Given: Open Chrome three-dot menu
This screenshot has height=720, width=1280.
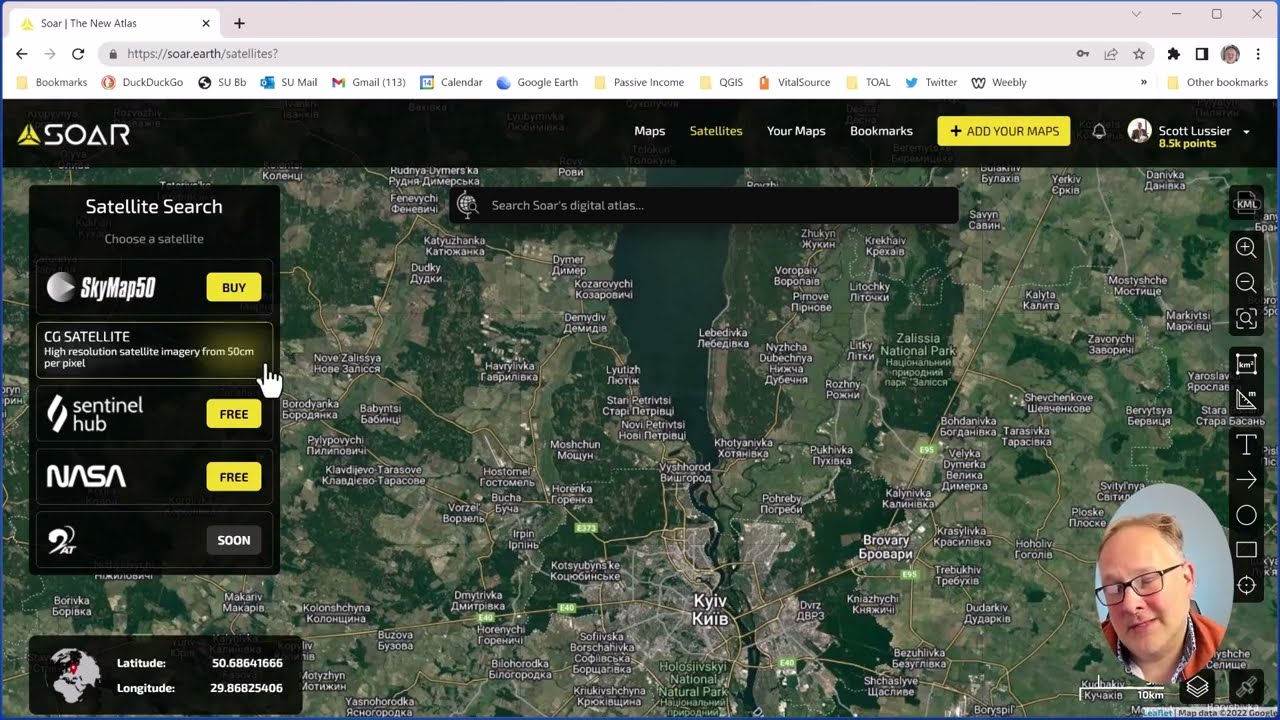Looking at the screenshot, I should point(1259,54).
